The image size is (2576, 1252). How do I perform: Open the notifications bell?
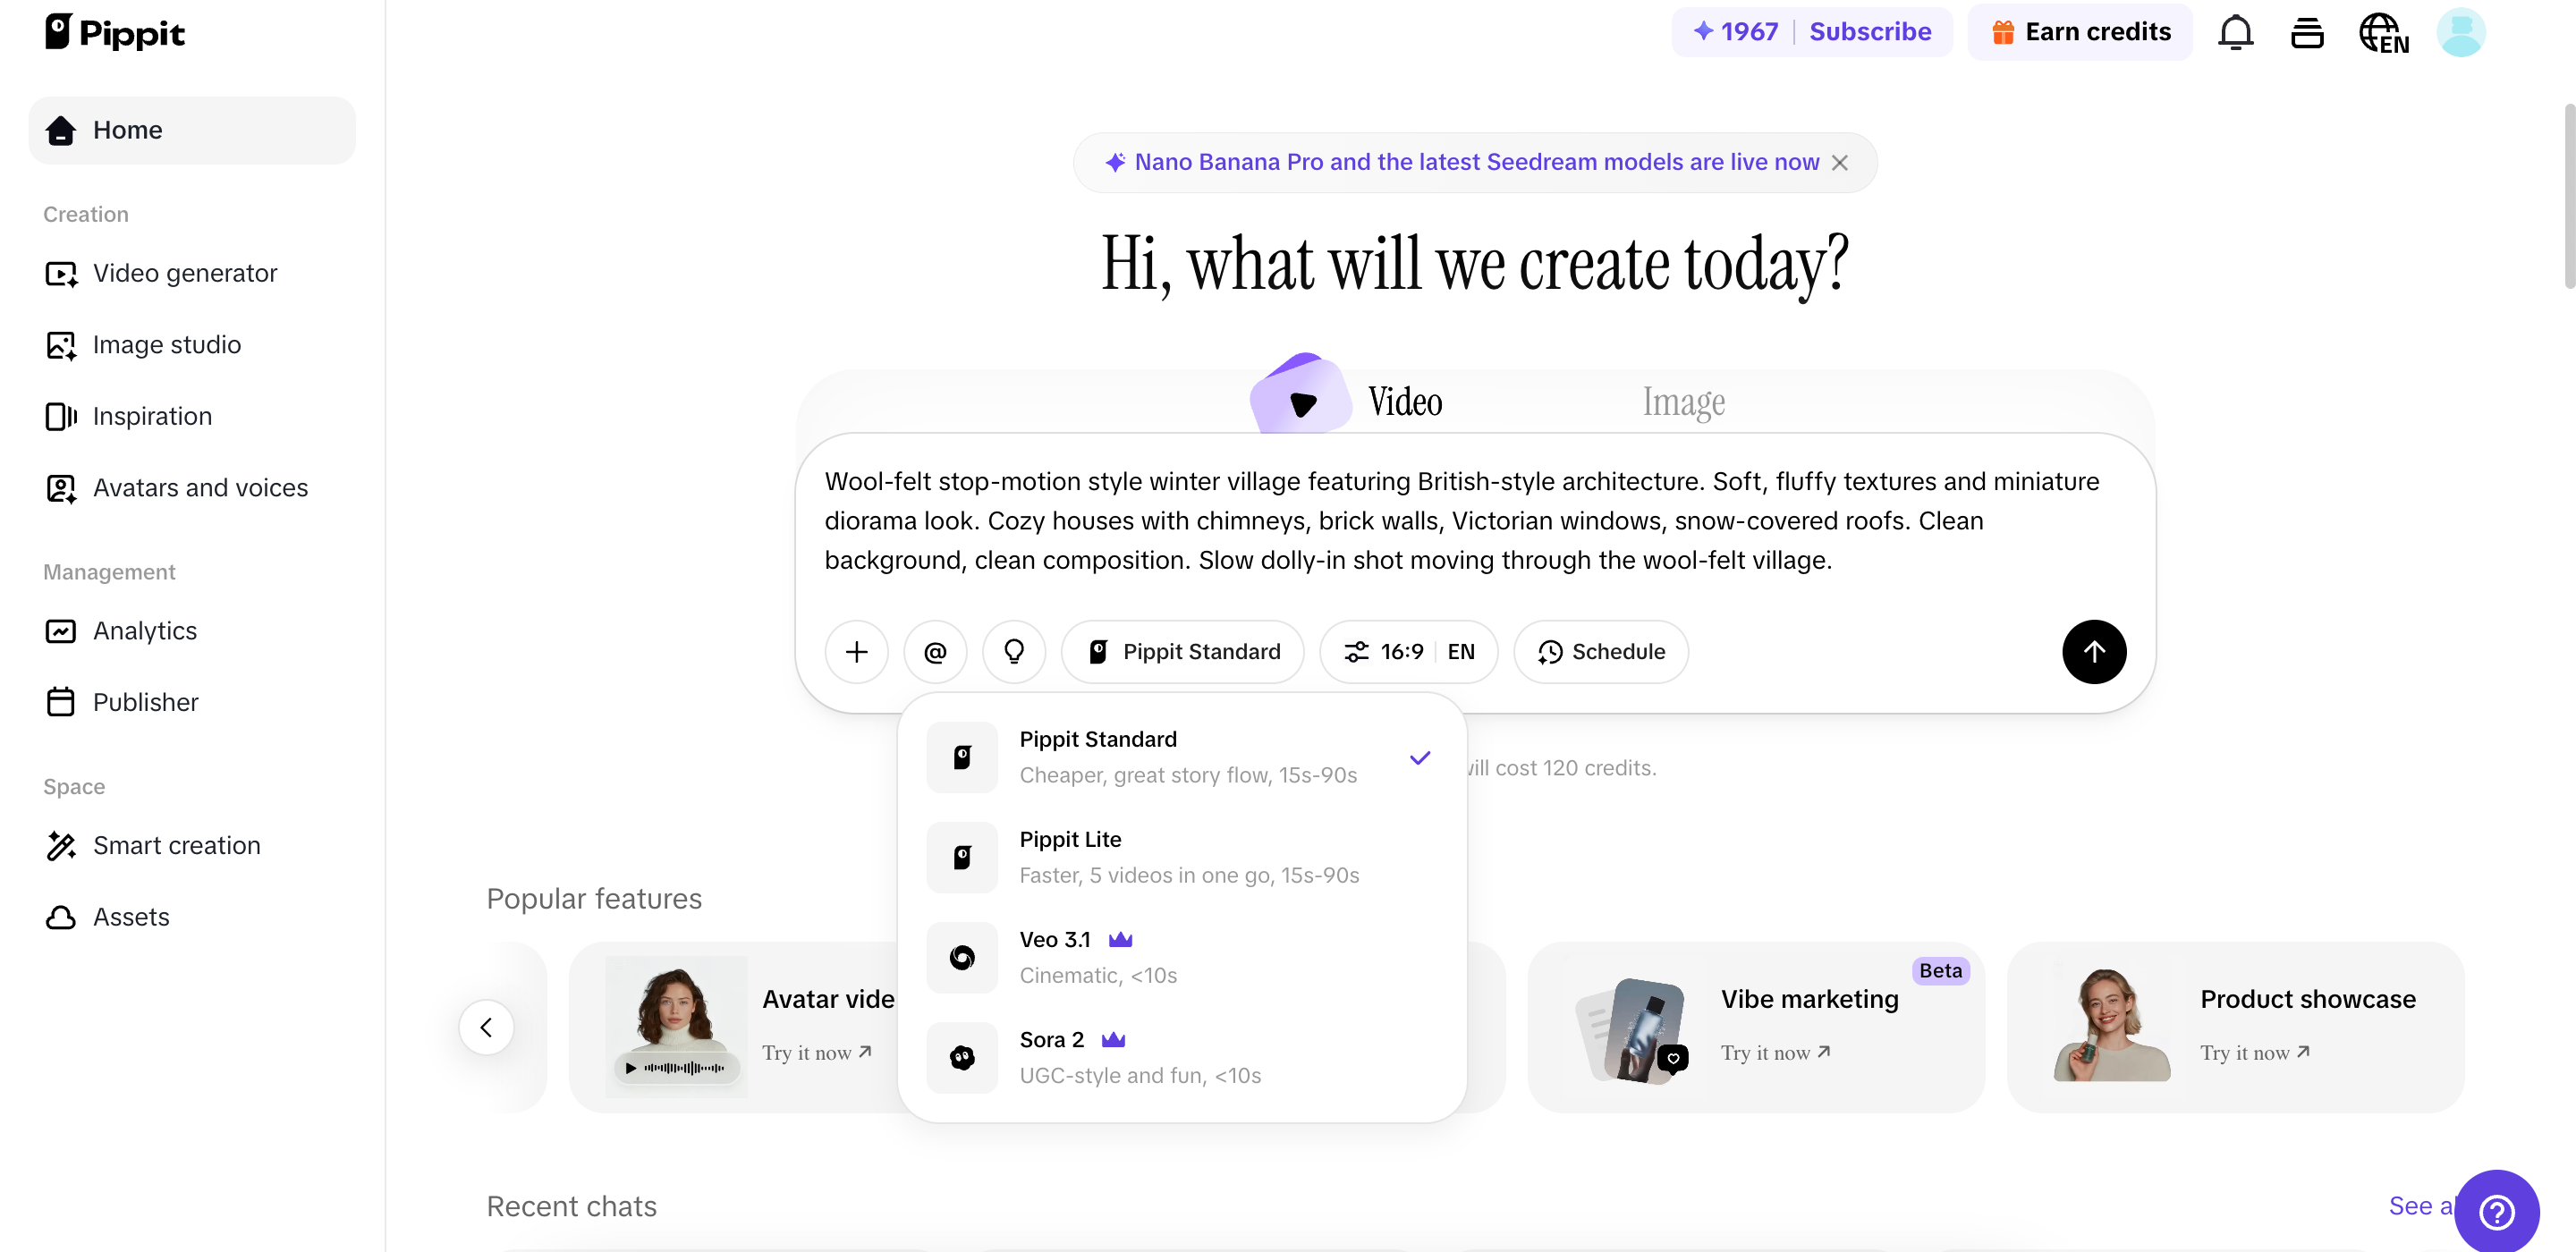point(2236,31)
